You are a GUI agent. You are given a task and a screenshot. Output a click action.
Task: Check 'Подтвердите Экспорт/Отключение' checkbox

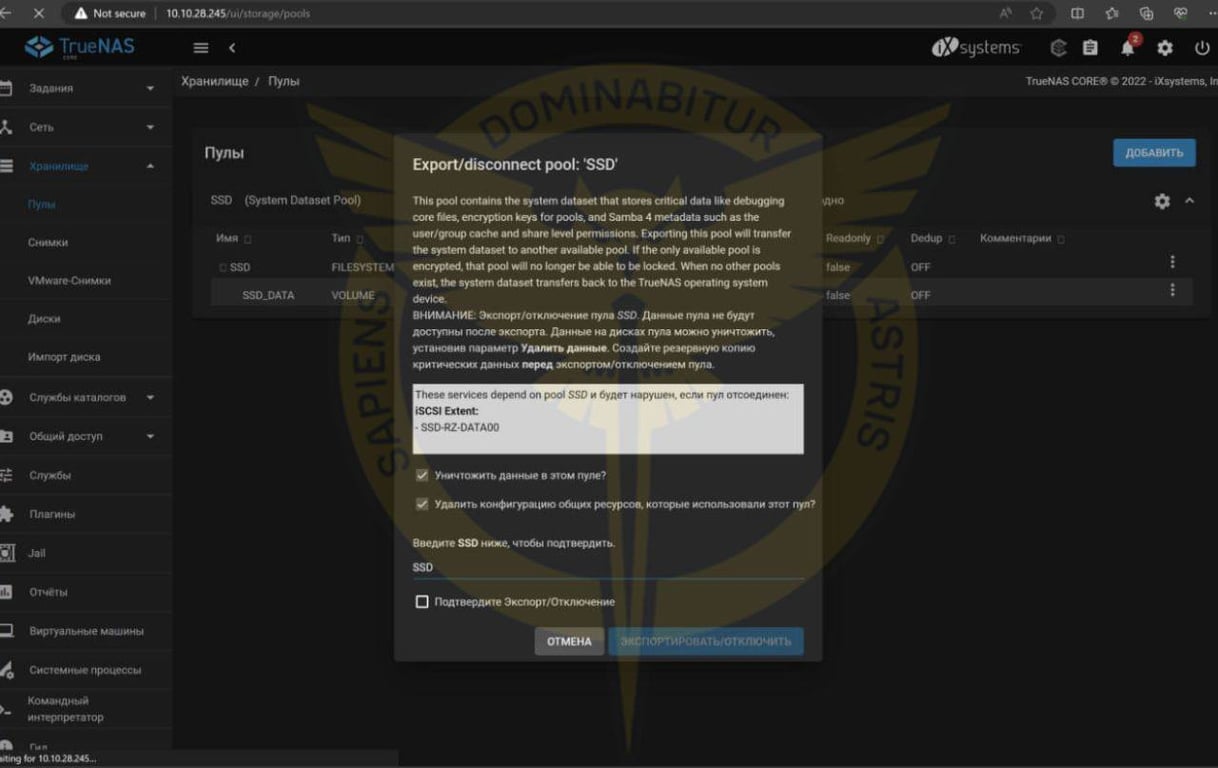pos(422,602)
